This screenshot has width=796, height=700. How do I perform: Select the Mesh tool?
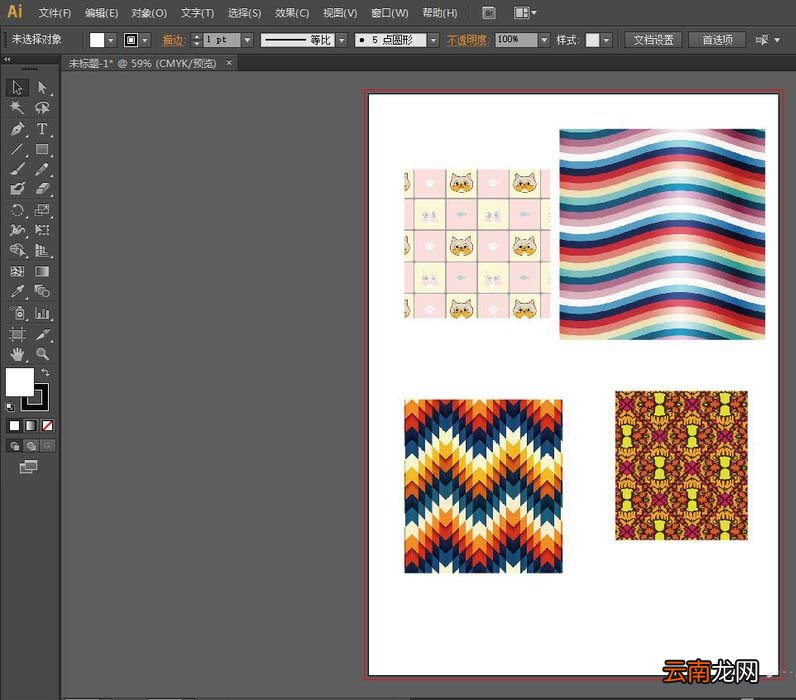pos(17,271)
